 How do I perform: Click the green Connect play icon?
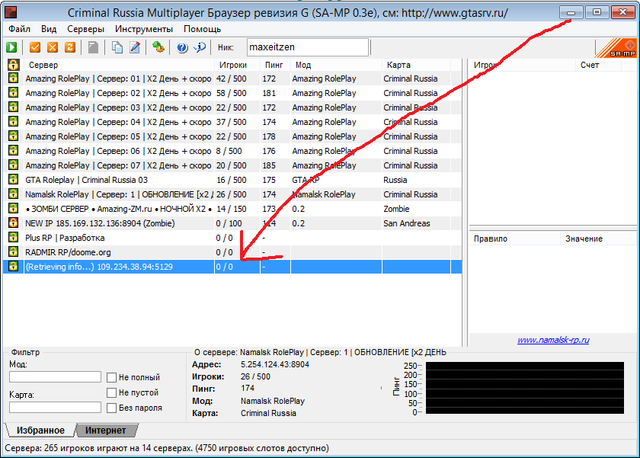point(11,47)
